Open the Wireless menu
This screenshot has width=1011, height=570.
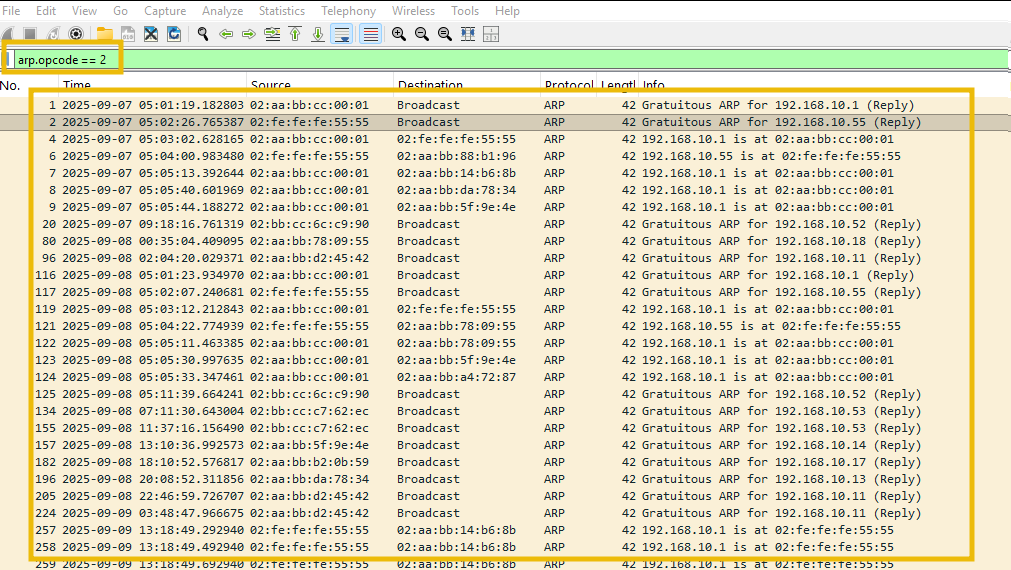click(413, 11)
